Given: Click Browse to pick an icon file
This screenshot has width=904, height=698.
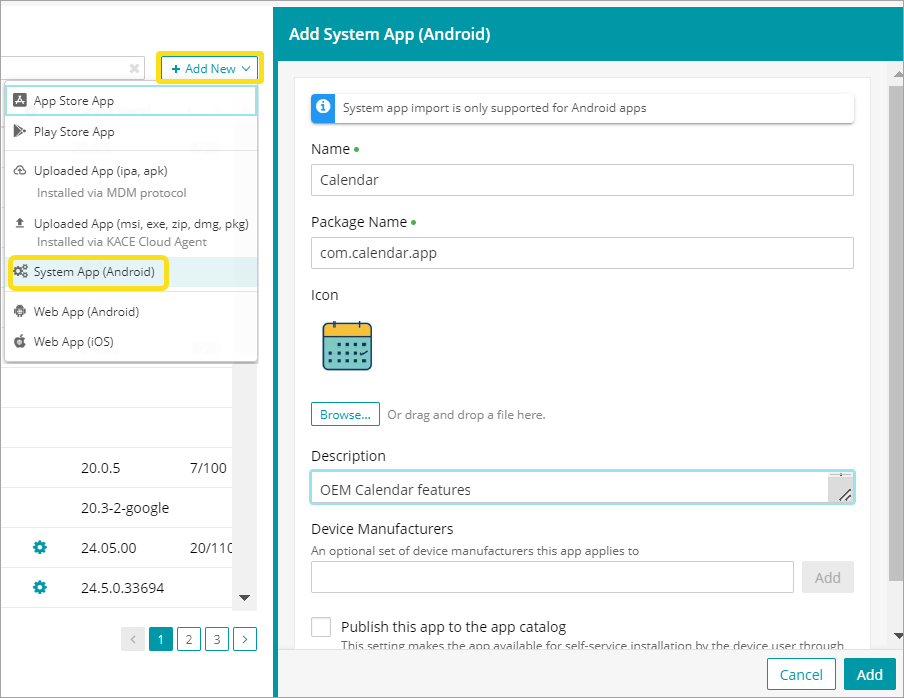Looking at the screenshot, I should click(345, 414).
